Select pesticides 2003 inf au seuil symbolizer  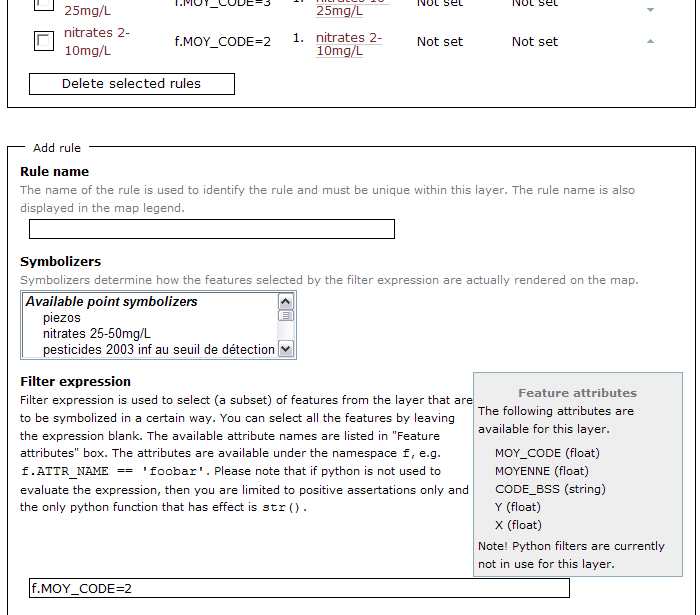click(x=158, y=349)
